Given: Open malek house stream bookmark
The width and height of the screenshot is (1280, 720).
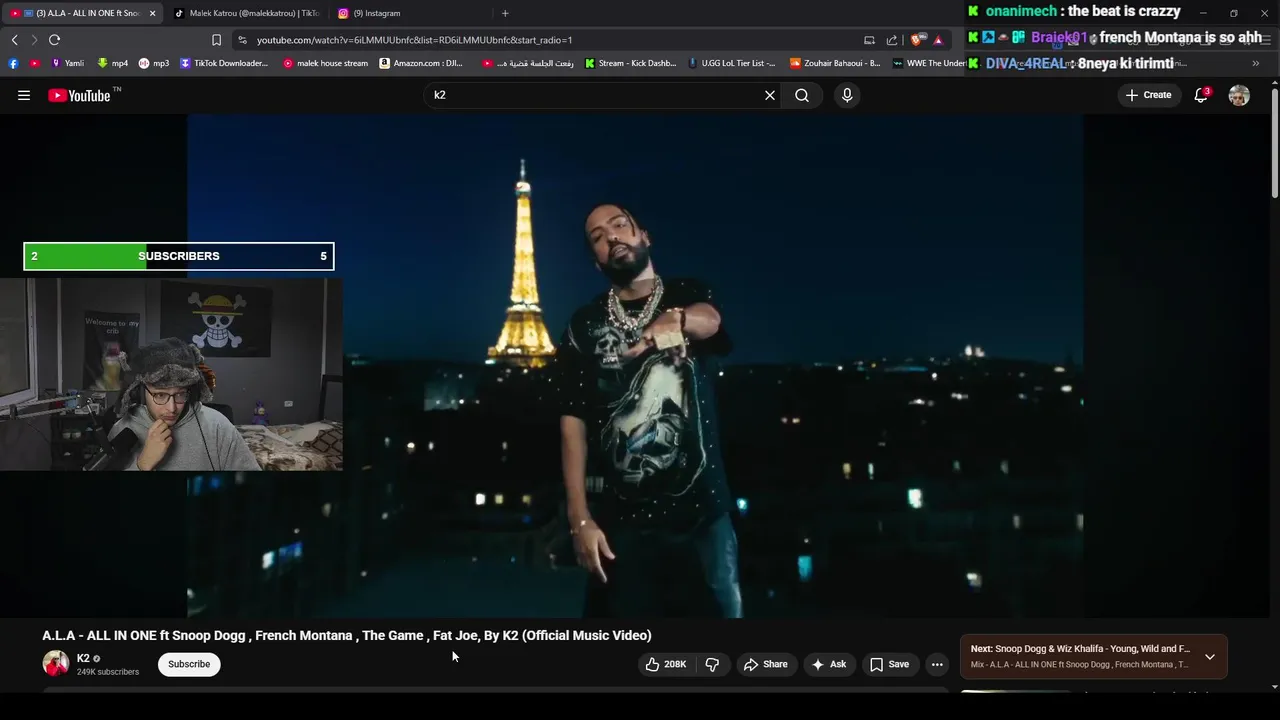Looking at the screenshot, I should click(326, 63).
